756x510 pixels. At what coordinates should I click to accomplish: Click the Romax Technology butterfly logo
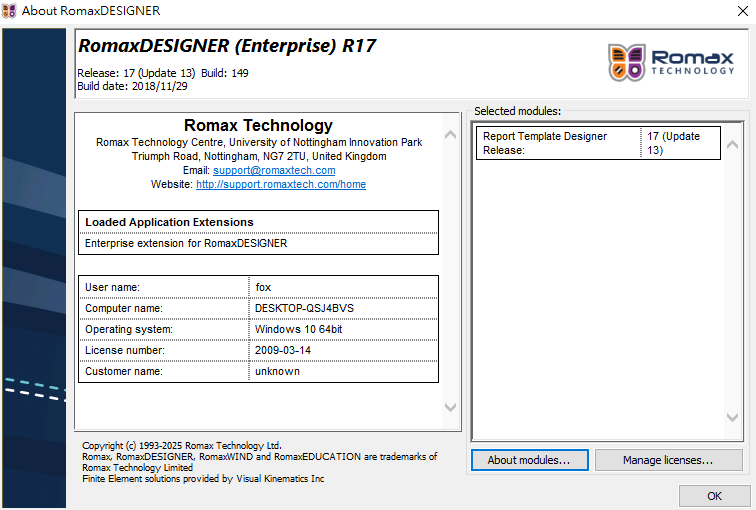coord(627,62)
